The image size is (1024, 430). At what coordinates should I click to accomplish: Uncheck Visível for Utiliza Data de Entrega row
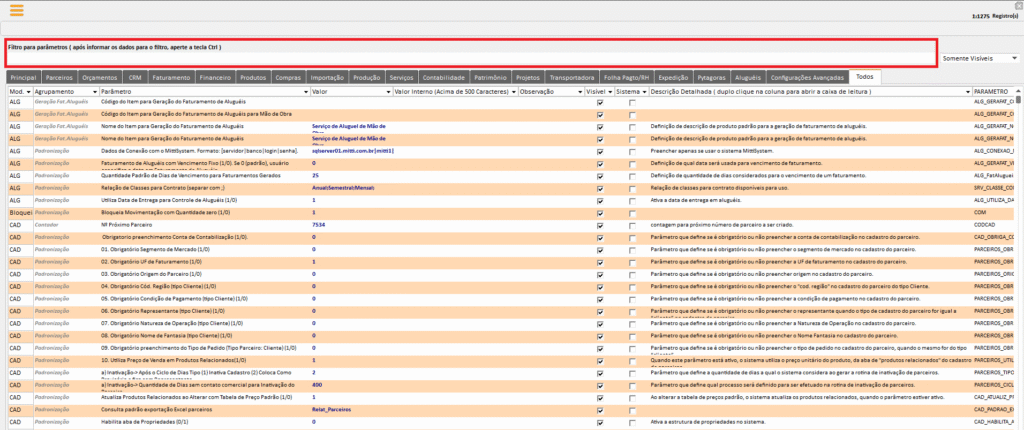[x=600, y=201]
